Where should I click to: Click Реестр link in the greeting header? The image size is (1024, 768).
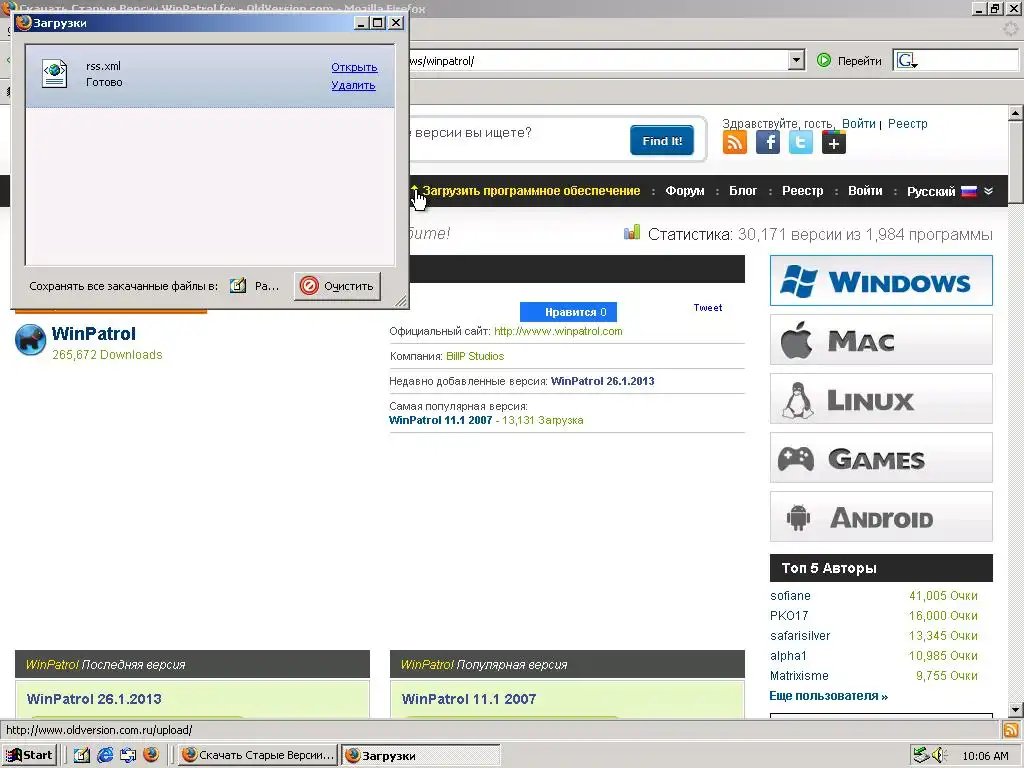pos(908,123)
